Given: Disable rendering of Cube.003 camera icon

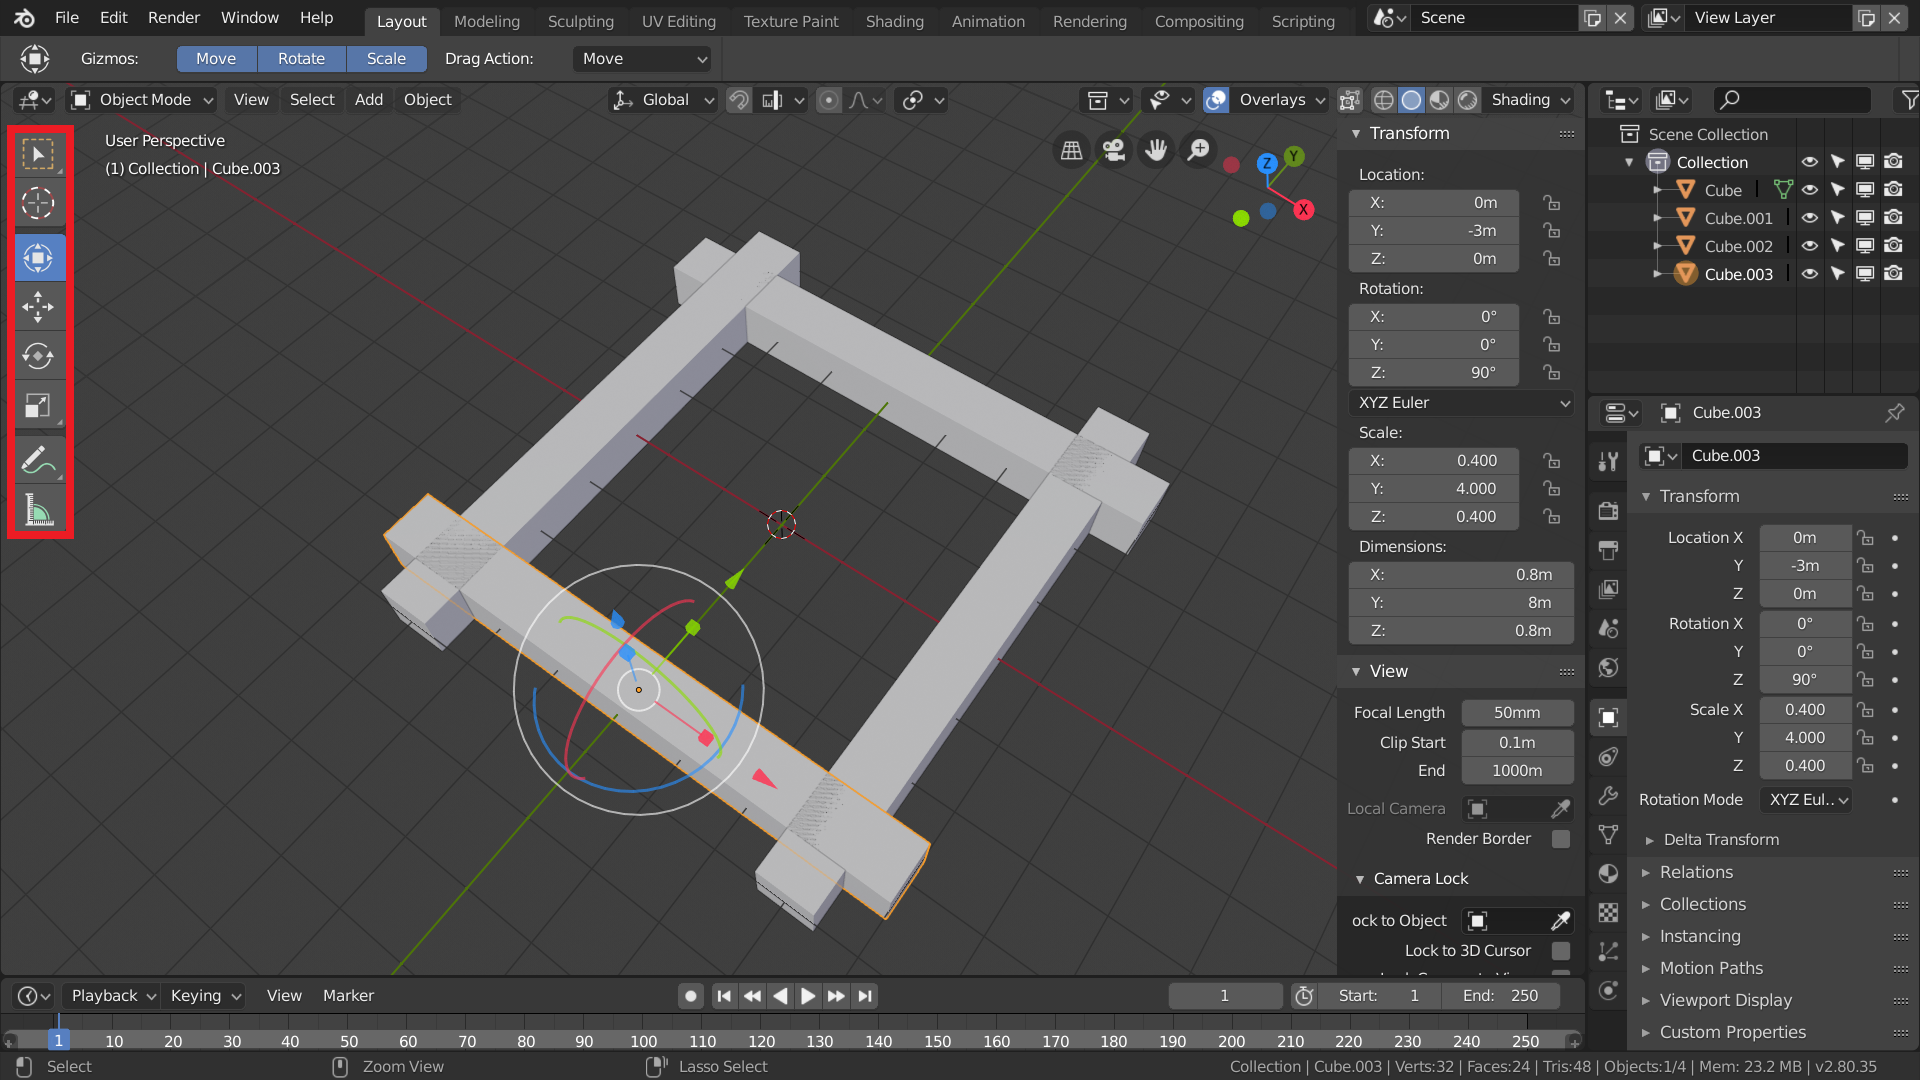Looking at the screenshot, I should point(1893,274).
